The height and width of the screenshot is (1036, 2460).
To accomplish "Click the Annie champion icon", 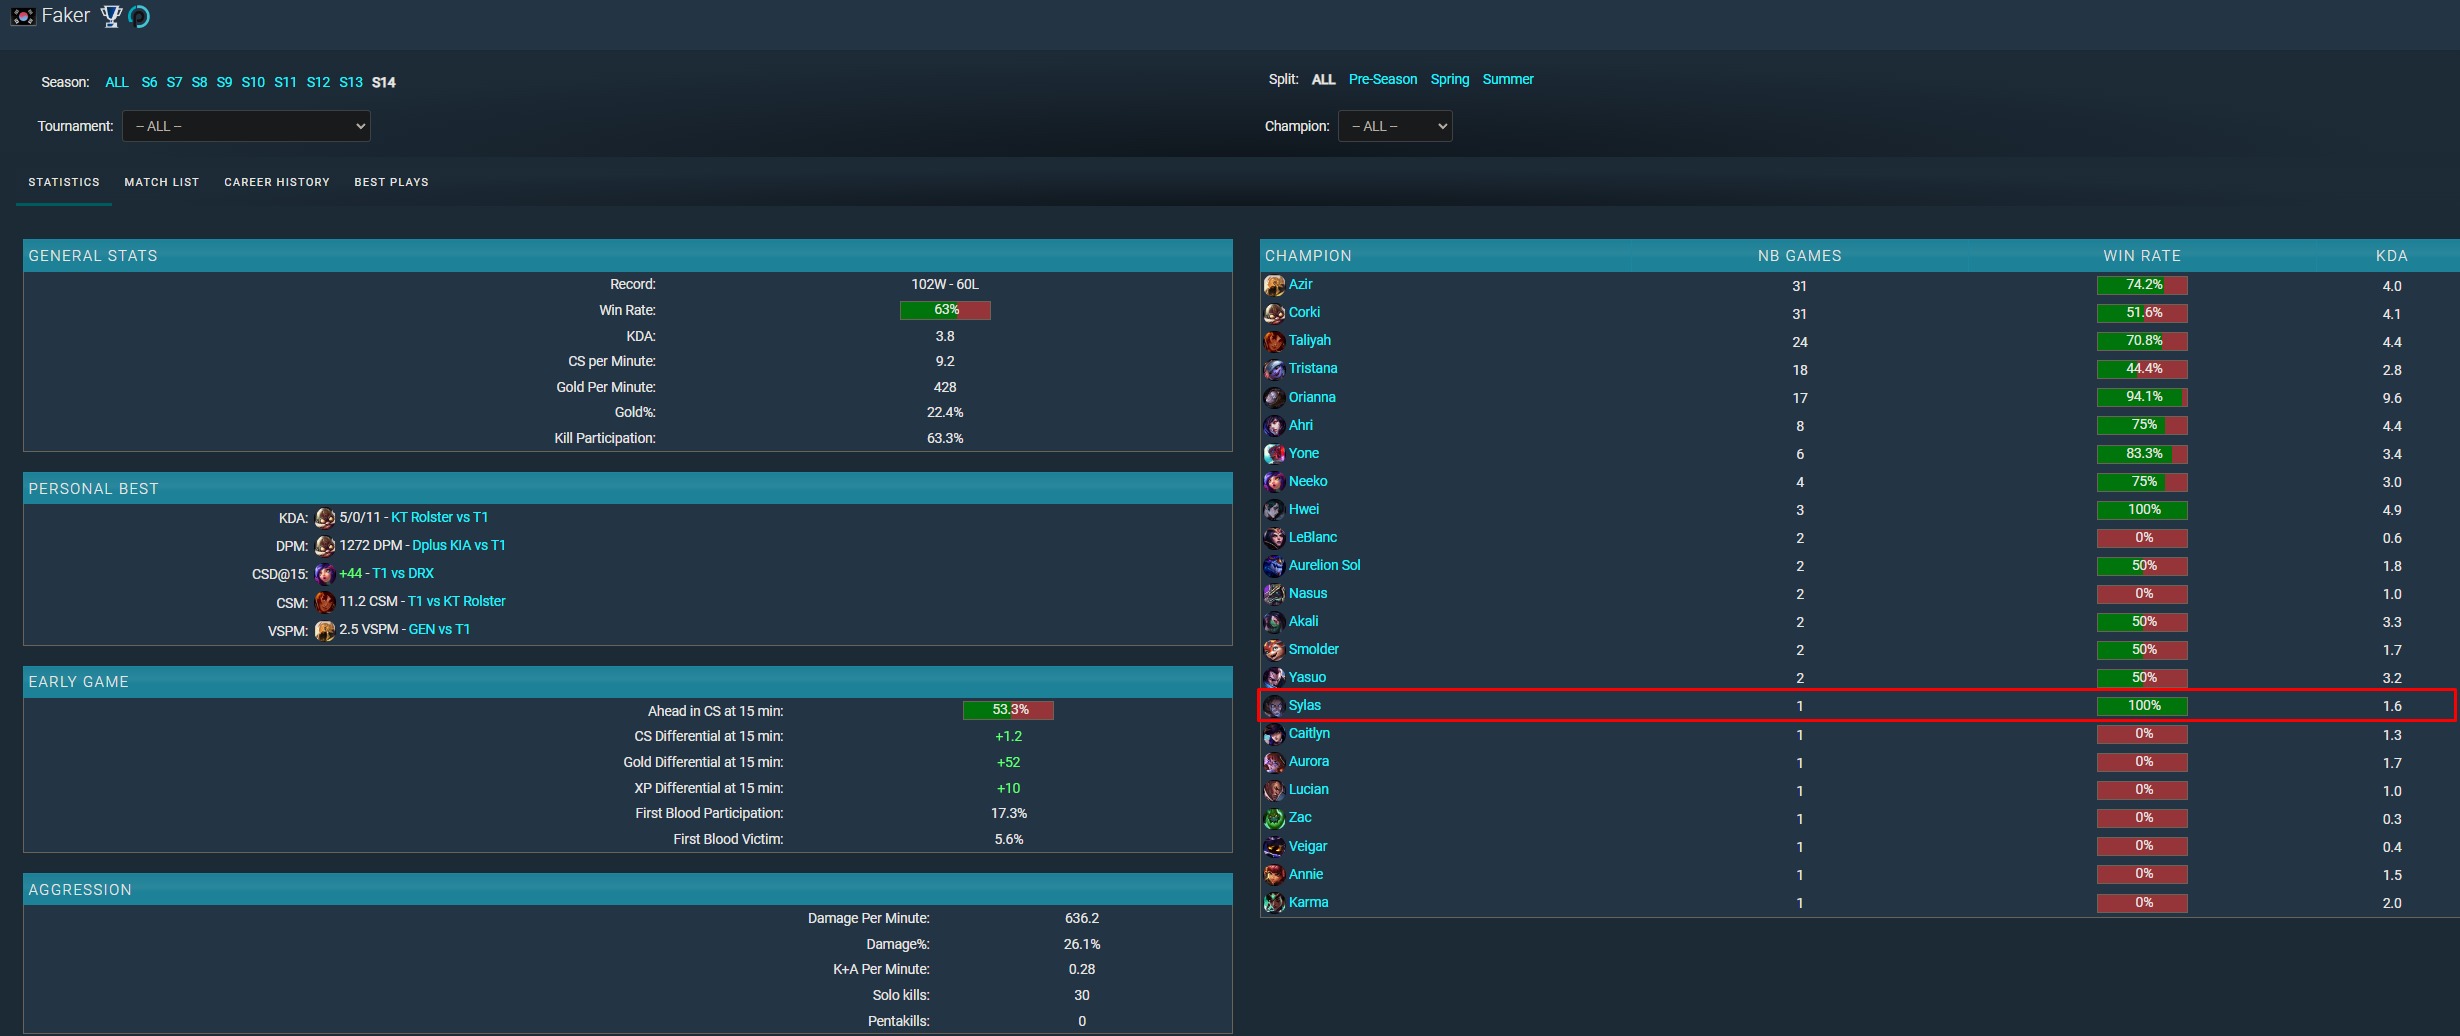I will pos(1274,875).
